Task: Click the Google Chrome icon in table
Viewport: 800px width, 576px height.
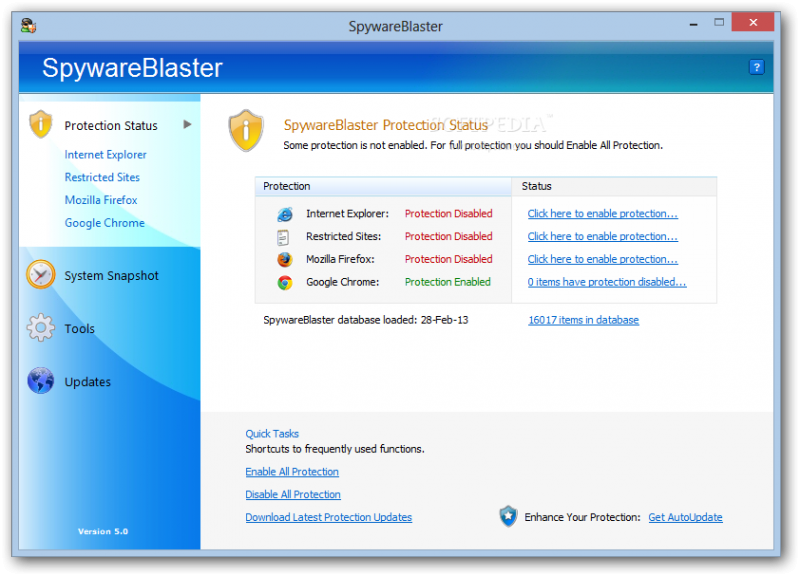Action: (285, 283)
